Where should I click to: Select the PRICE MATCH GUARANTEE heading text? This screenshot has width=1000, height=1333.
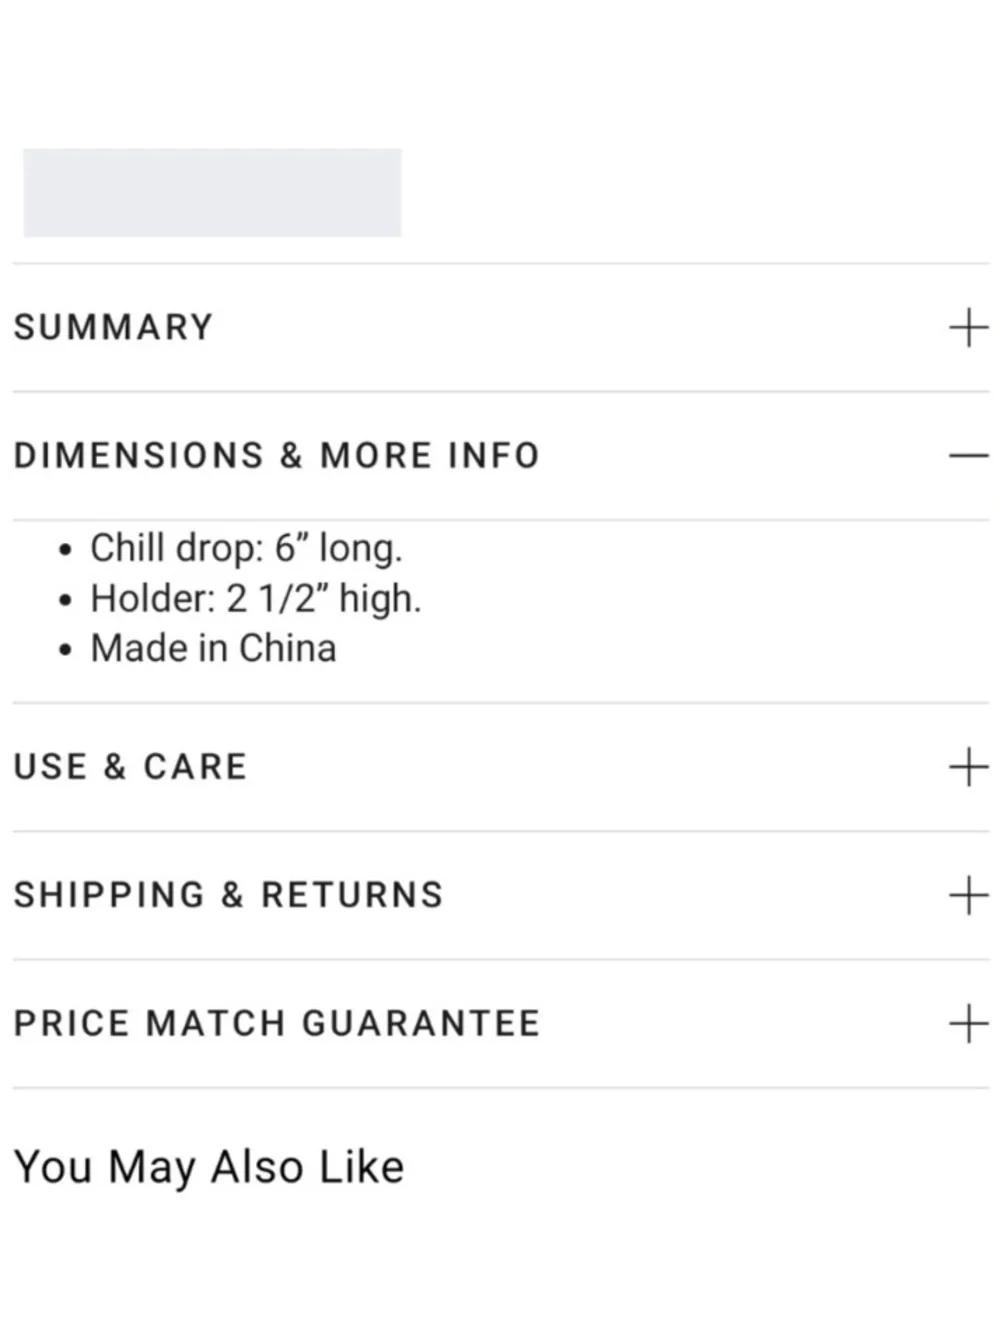click(277, 1024)
